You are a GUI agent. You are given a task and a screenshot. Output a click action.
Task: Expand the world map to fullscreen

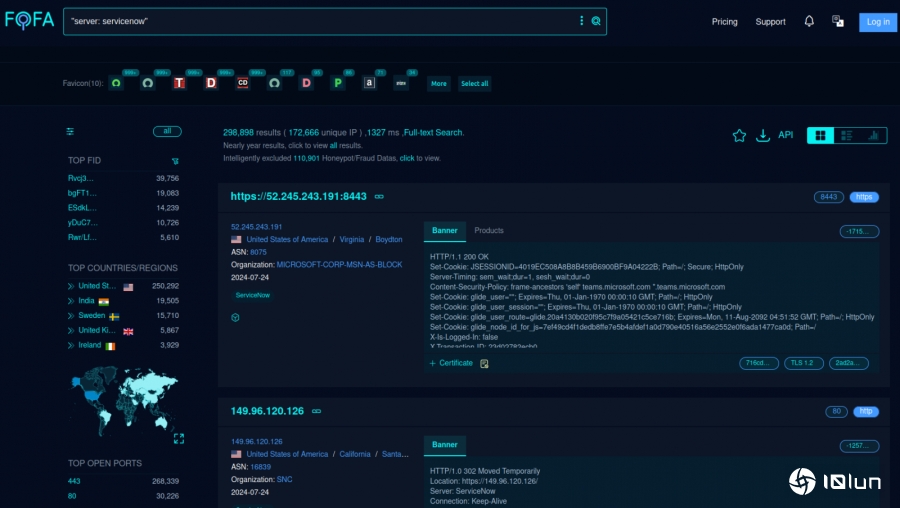tap(178, 438)
